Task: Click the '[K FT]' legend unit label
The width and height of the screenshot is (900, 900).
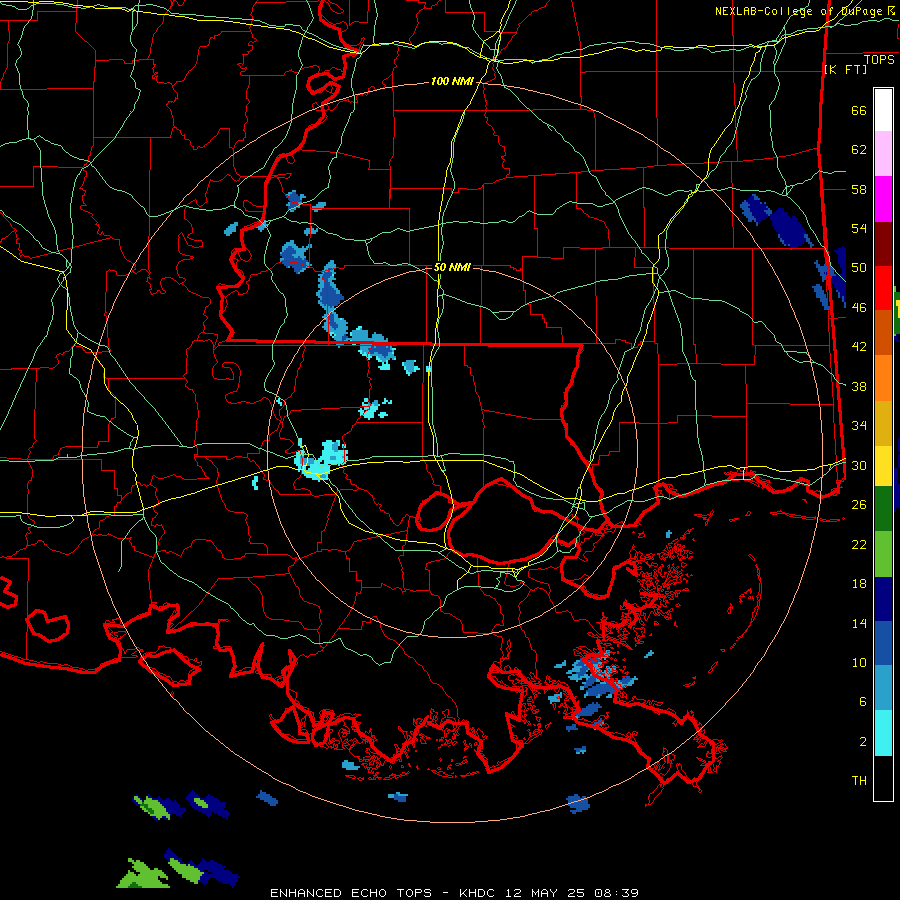Action: 845,69
